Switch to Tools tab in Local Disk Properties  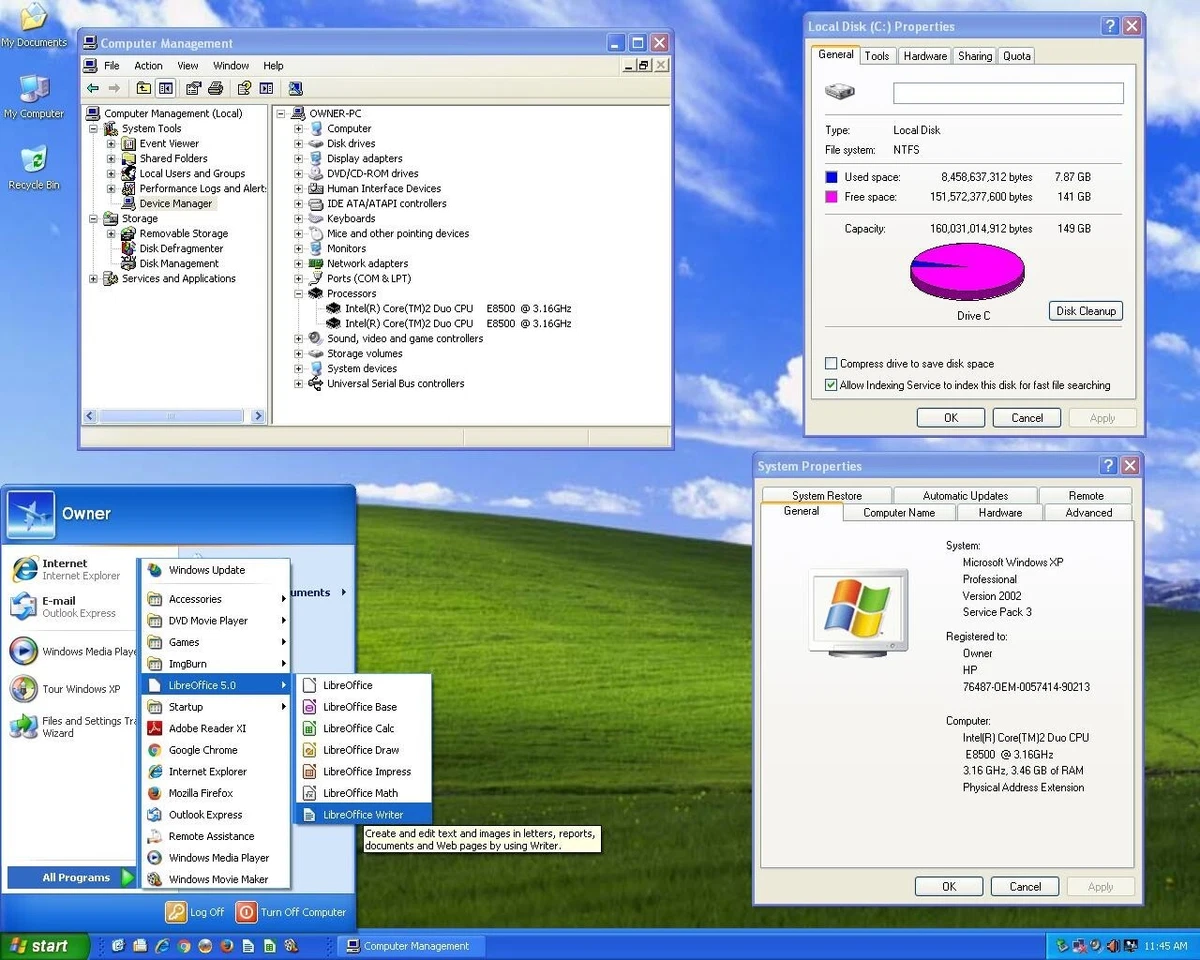pyautogui.click(x=877, y=56)
